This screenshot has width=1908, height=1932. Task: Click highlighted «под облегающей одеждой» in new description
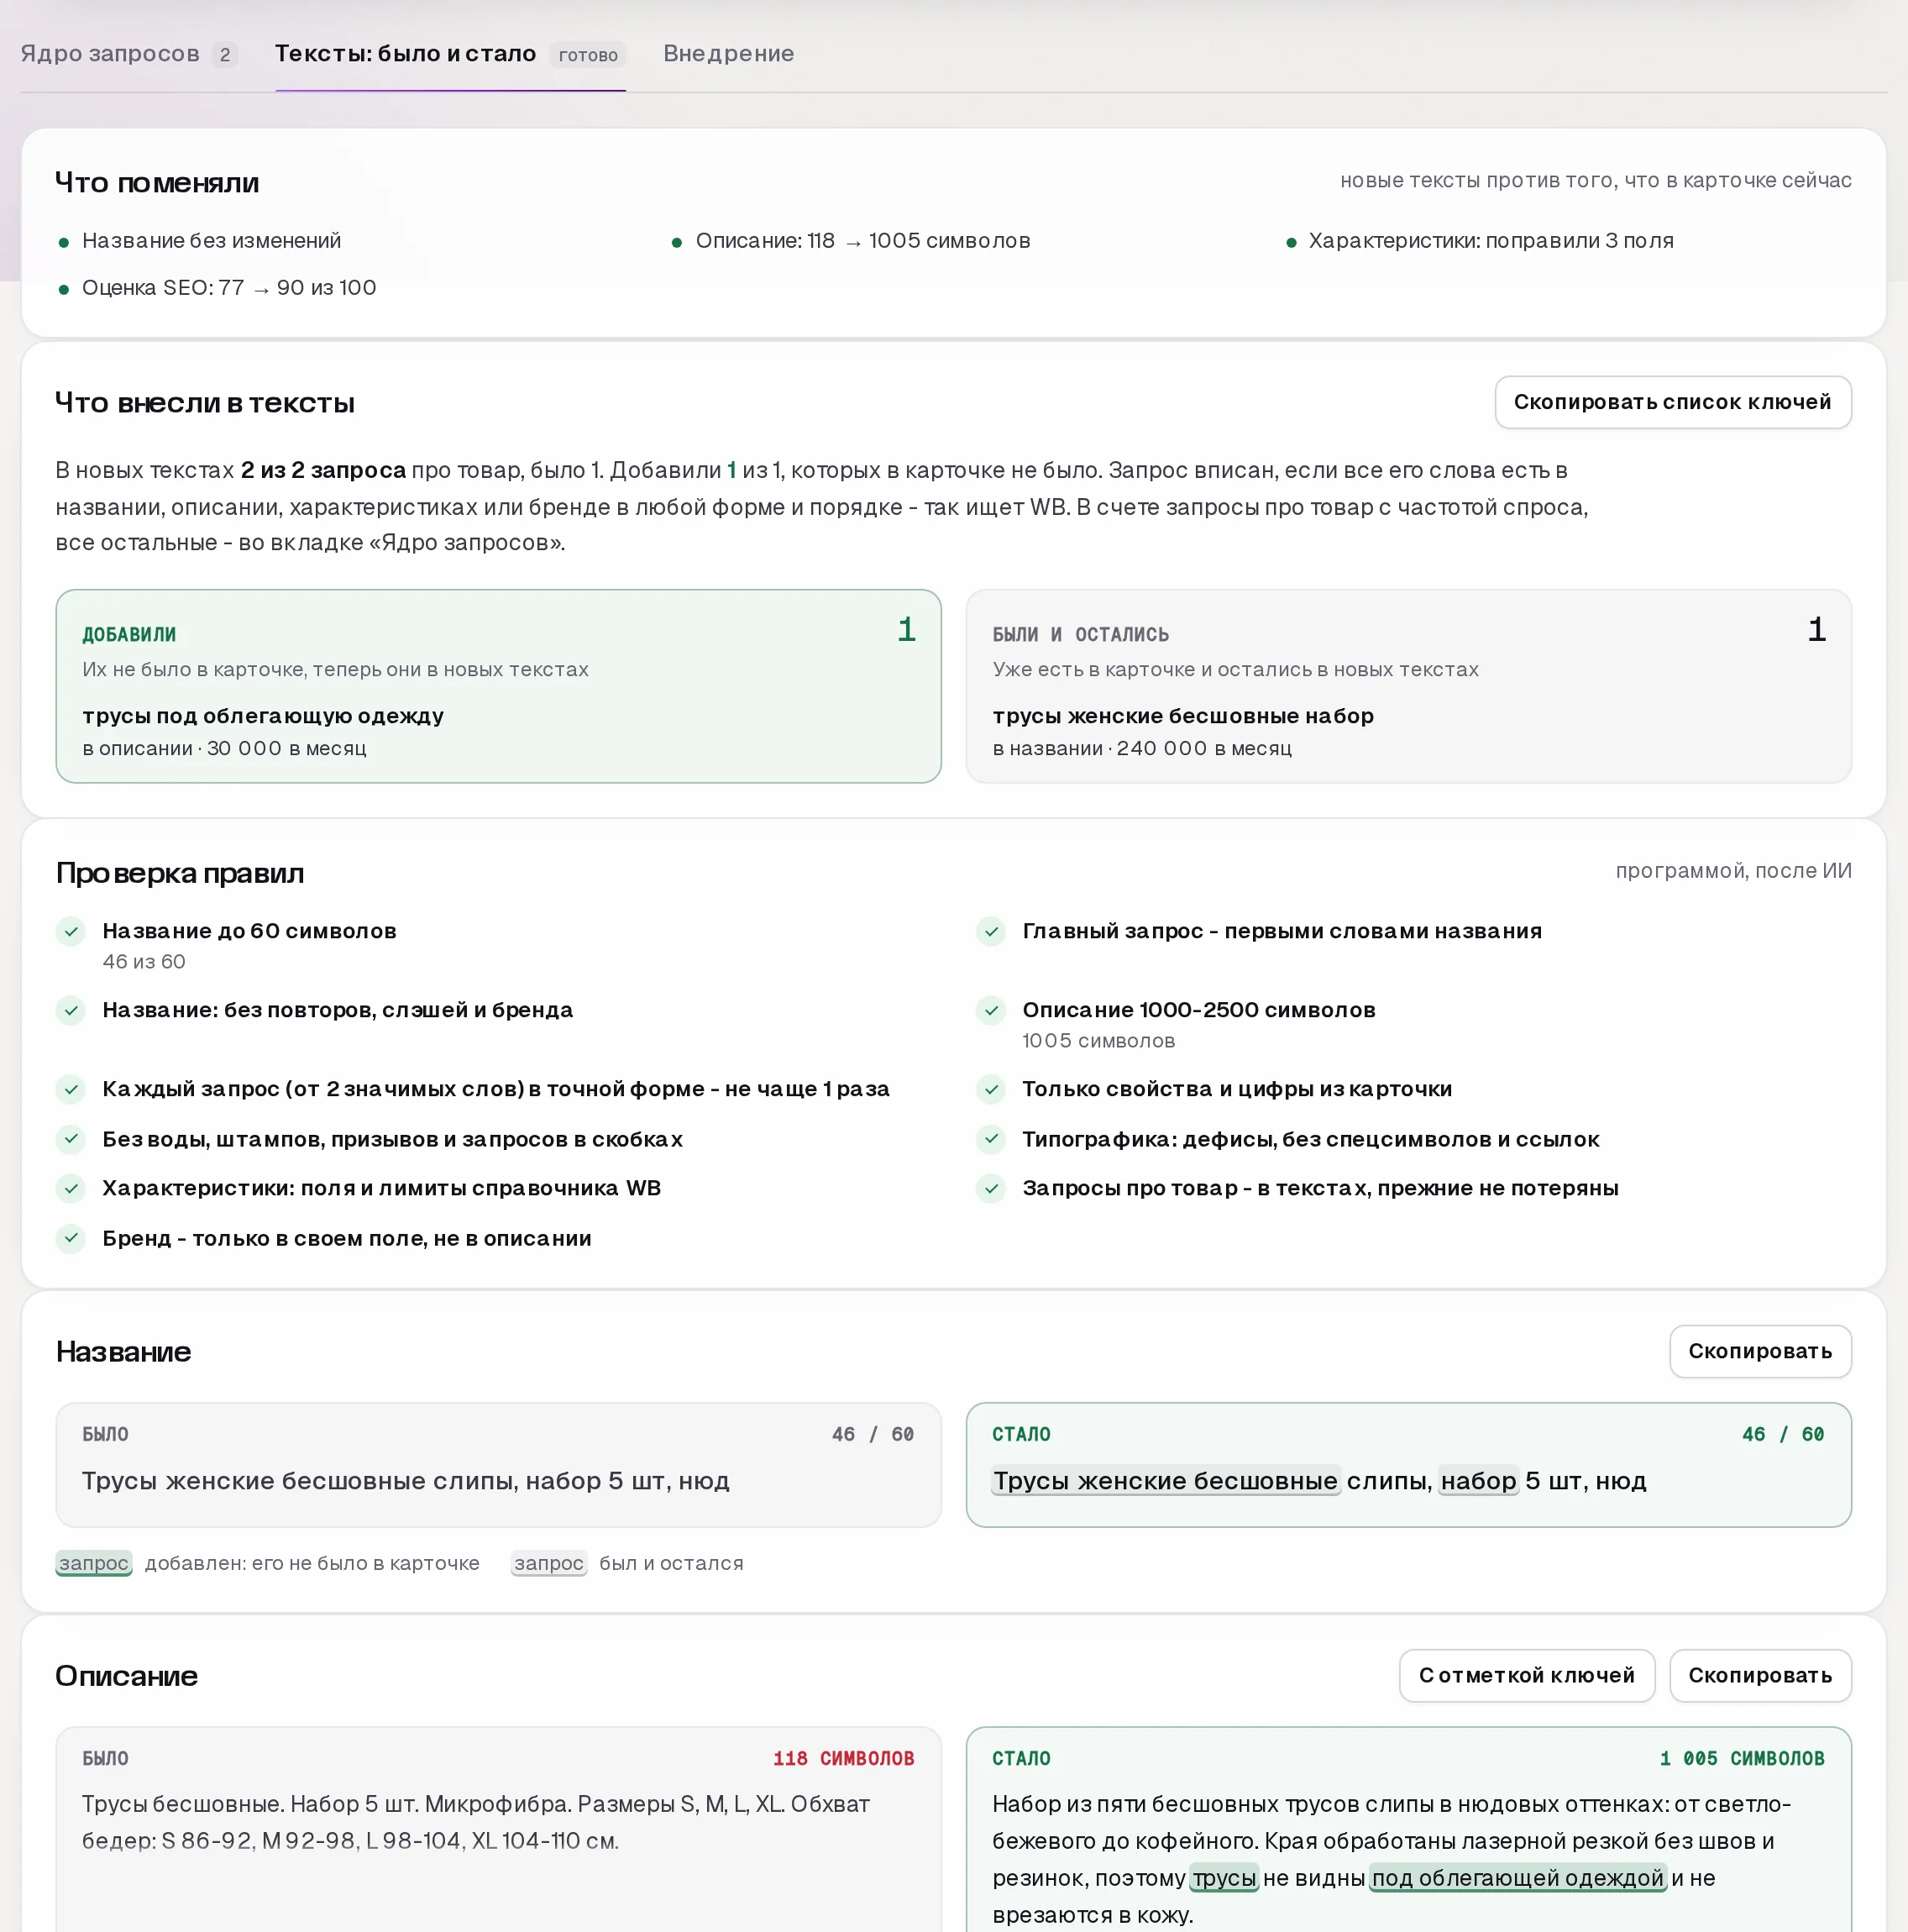pos(1518,1878)
